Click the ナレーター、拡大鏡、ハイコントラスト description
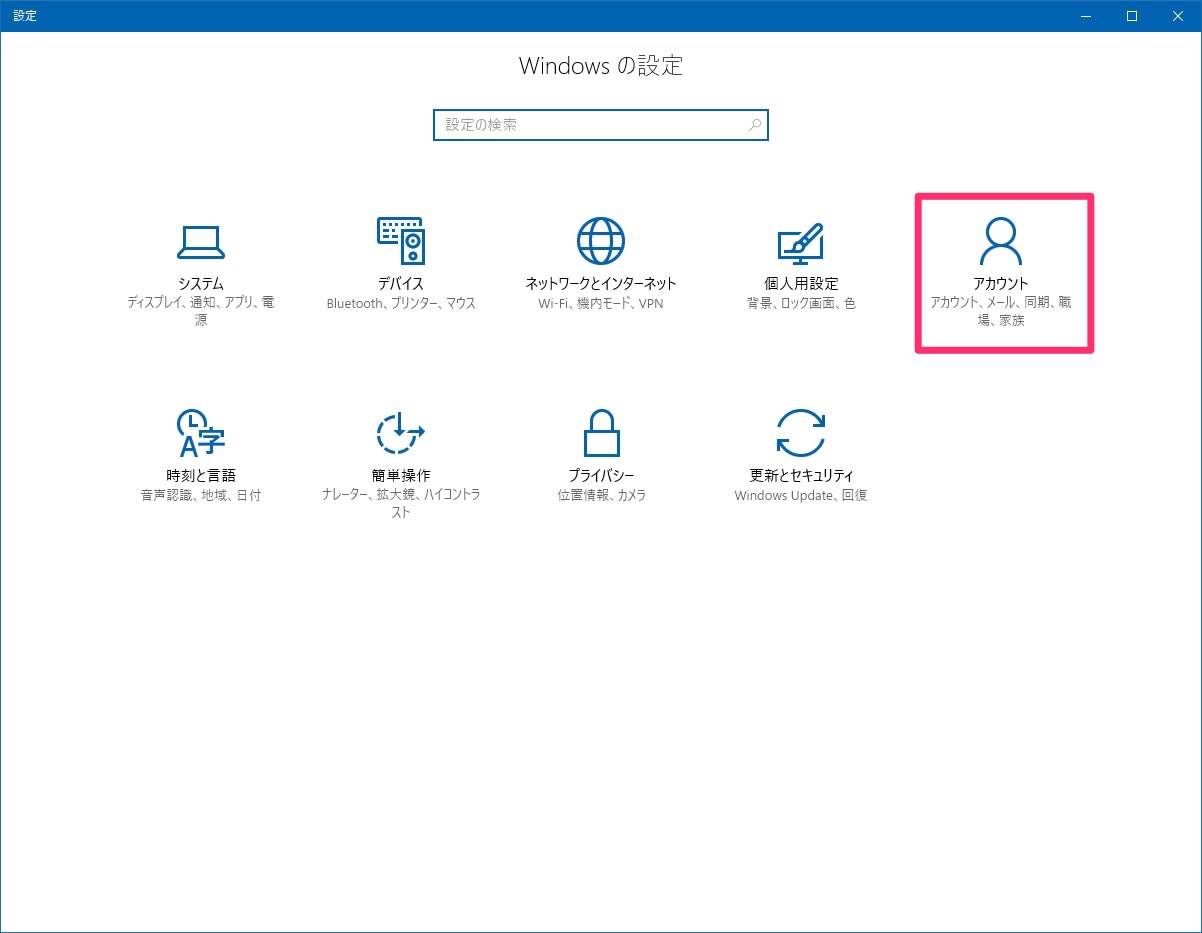 (401, 504)
